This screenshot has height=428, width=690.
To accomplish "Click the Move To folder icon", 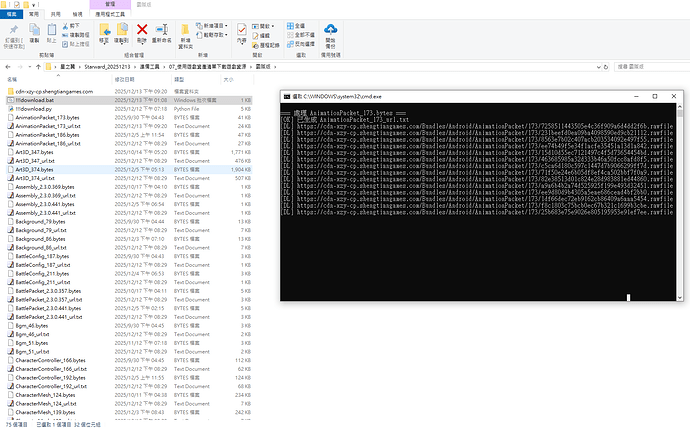I will coord(102,31).
